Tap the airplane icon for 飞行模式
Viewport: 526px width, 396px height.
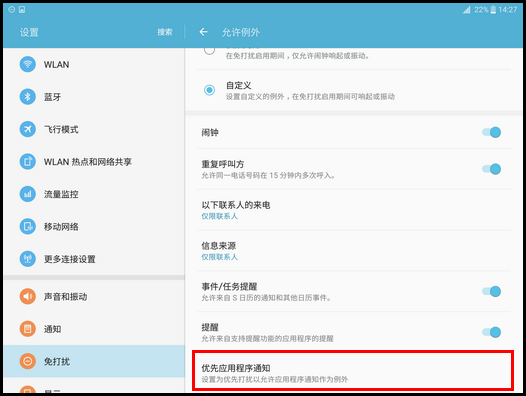click(28, 129)
